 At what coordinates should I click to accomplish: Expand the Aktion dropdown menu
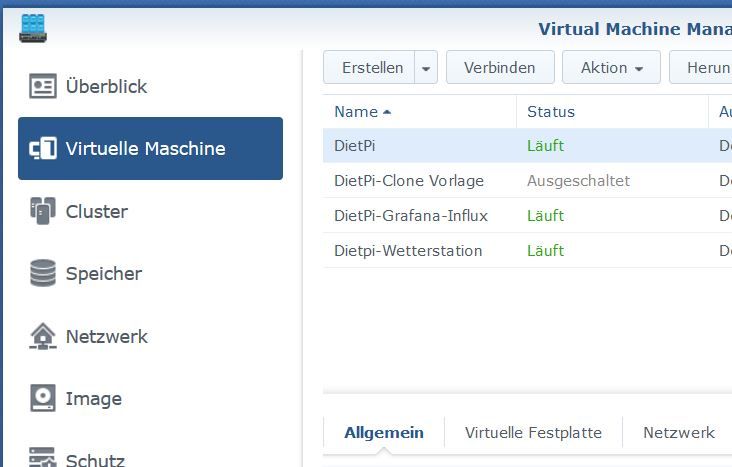pos(611,68)
